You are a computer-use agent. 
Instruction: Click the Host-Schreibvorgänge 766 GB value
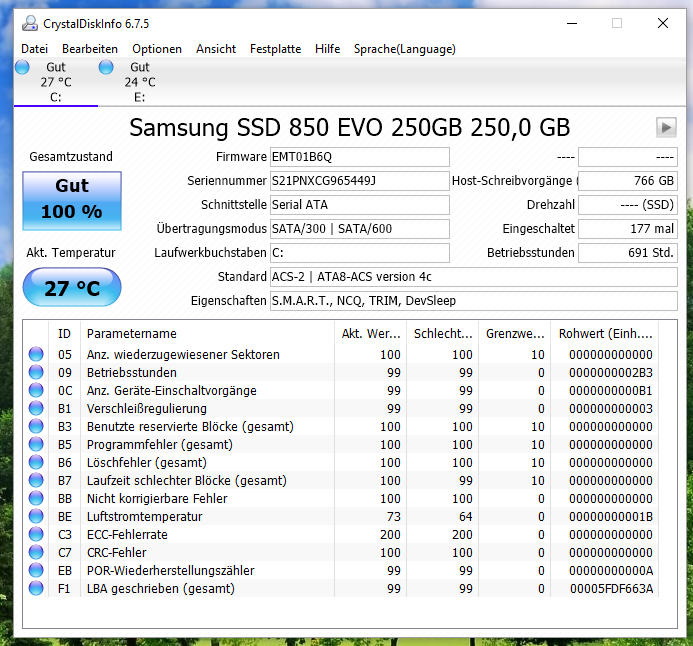pyautogui.click(x=628, y=181)
